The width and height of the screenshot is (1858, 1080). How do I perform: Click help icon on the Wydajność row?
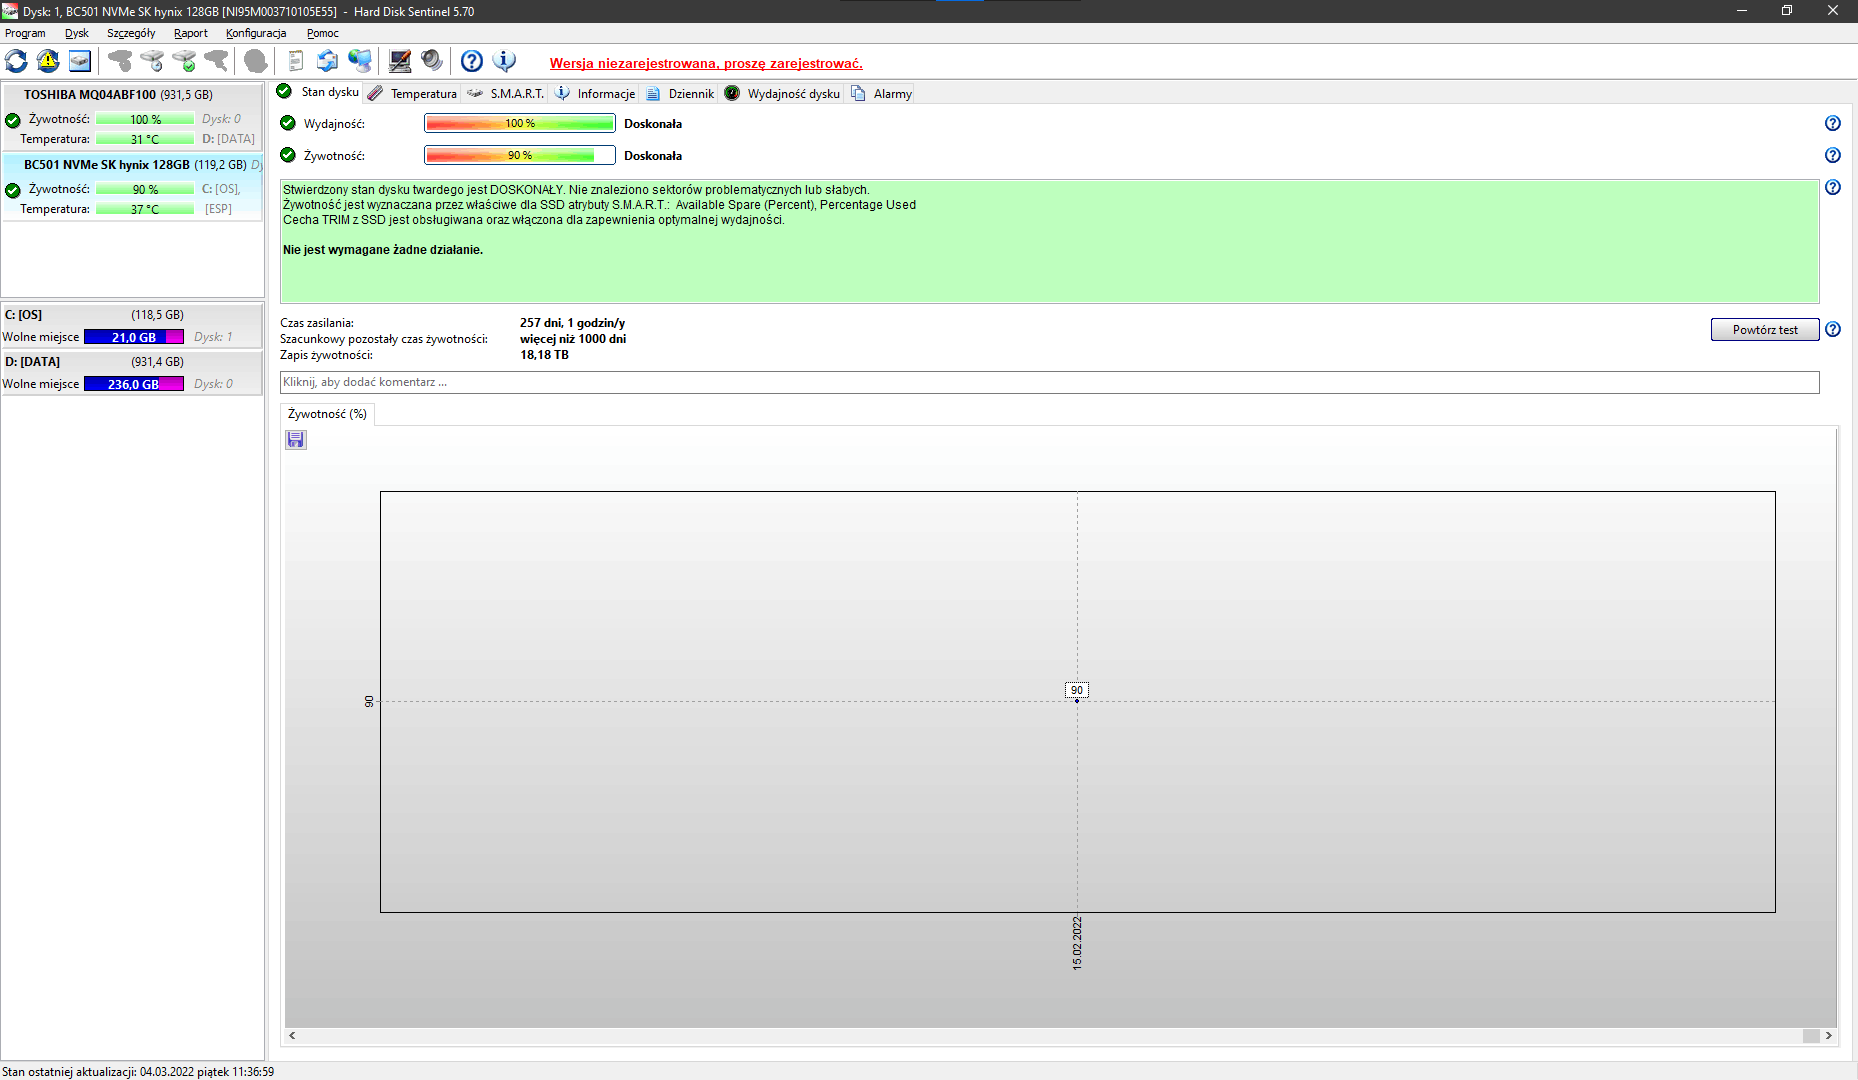[x=1833, y=123]
